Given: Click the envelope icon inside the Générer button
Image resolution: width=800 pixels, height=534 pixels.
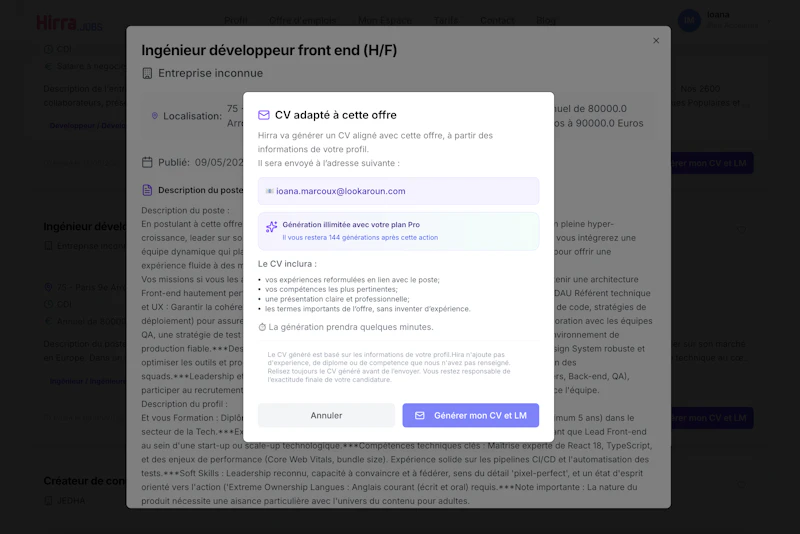Looking at the screenshot, I should pos(419,416).
